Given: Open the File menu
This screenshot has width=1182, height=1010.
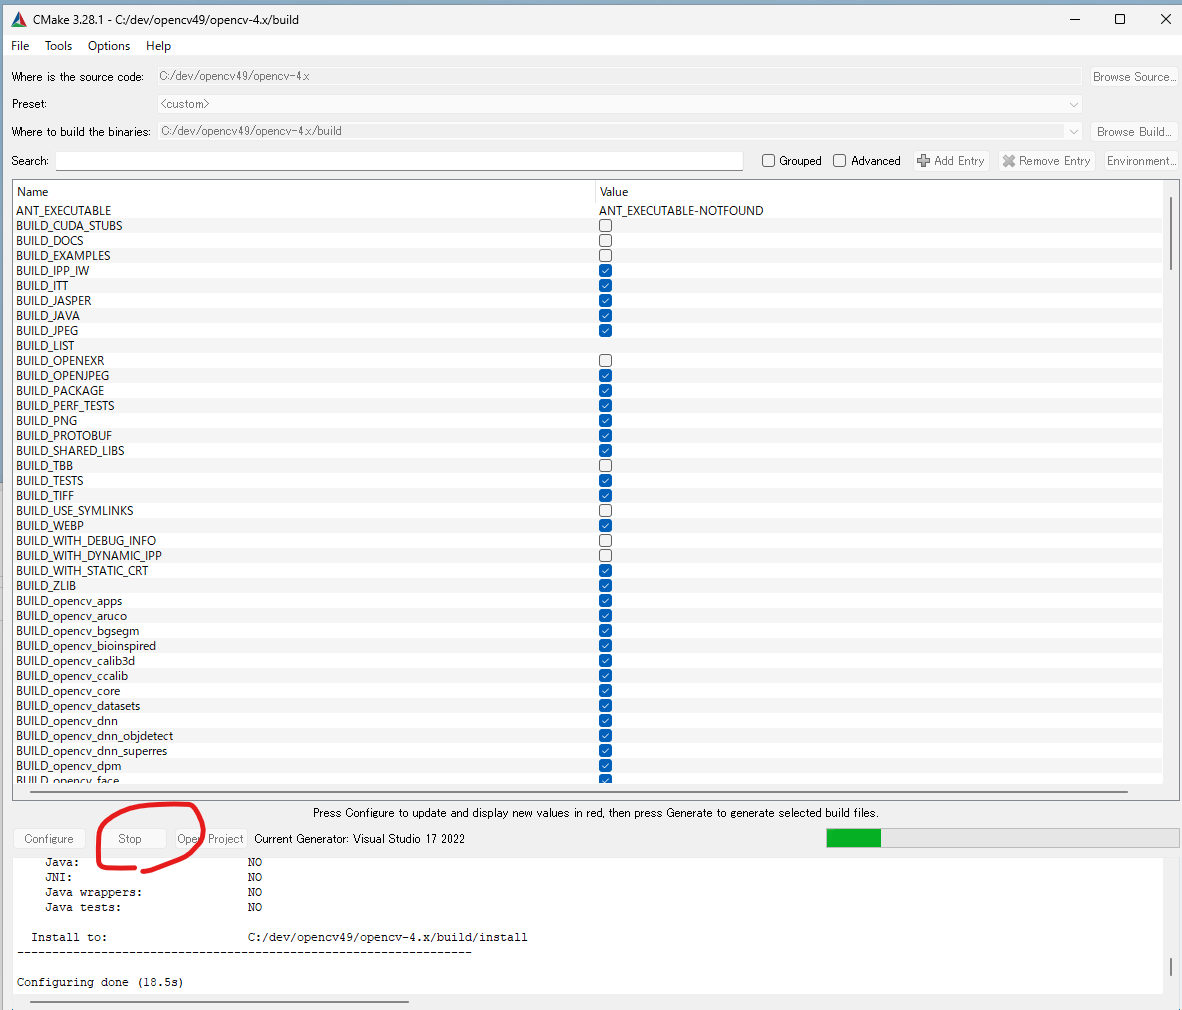Looking at the screenshot, I should [20, 46].
